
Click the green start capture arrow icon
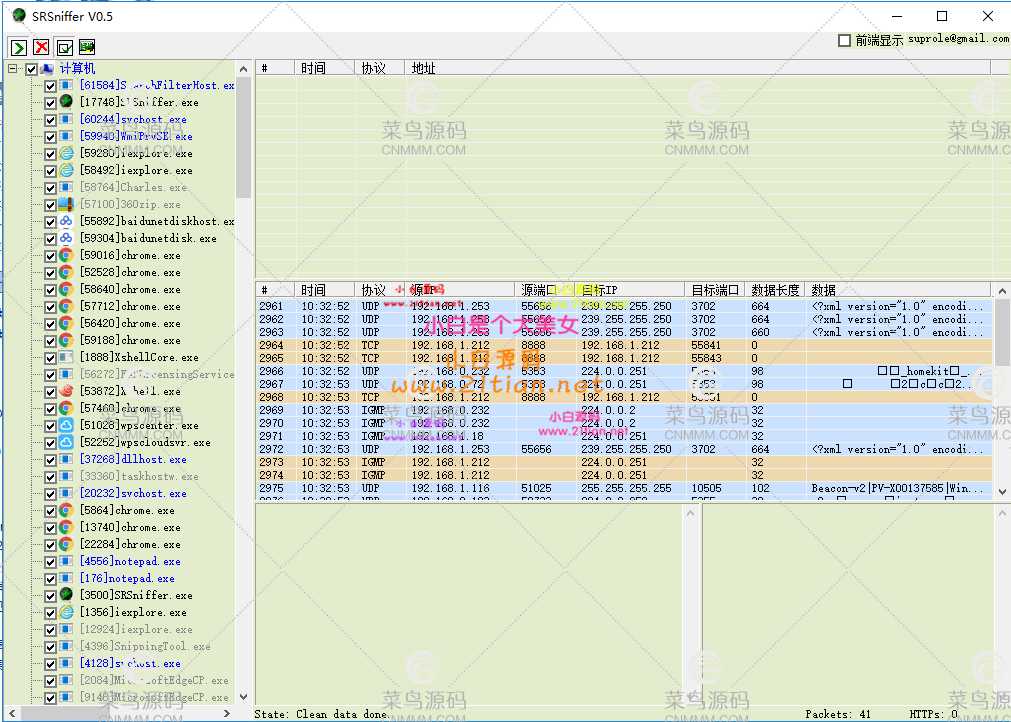tap(18, 47)
